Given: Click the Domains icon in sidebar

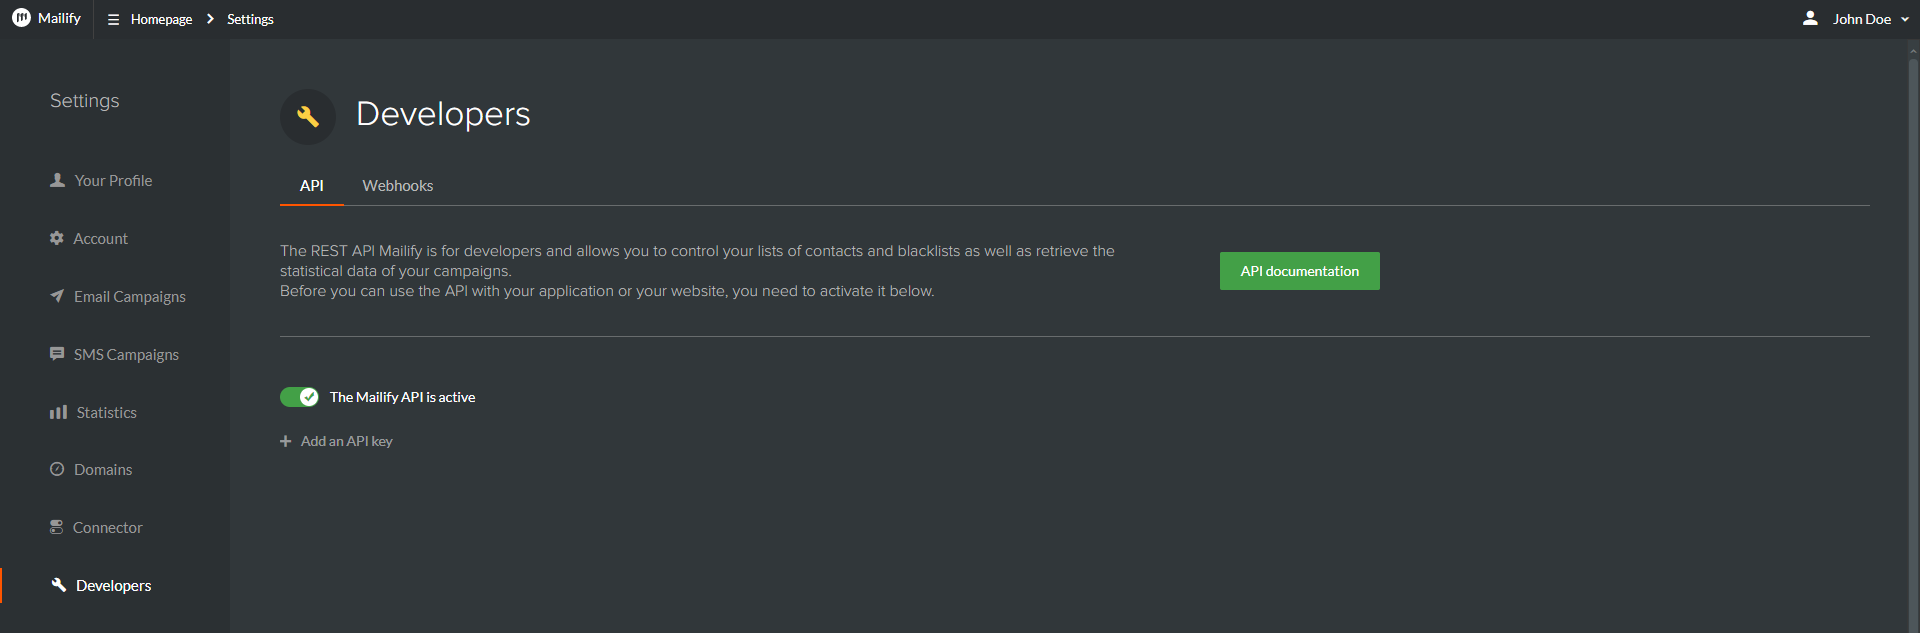Looking at the screenshot, I should point(57,469).
